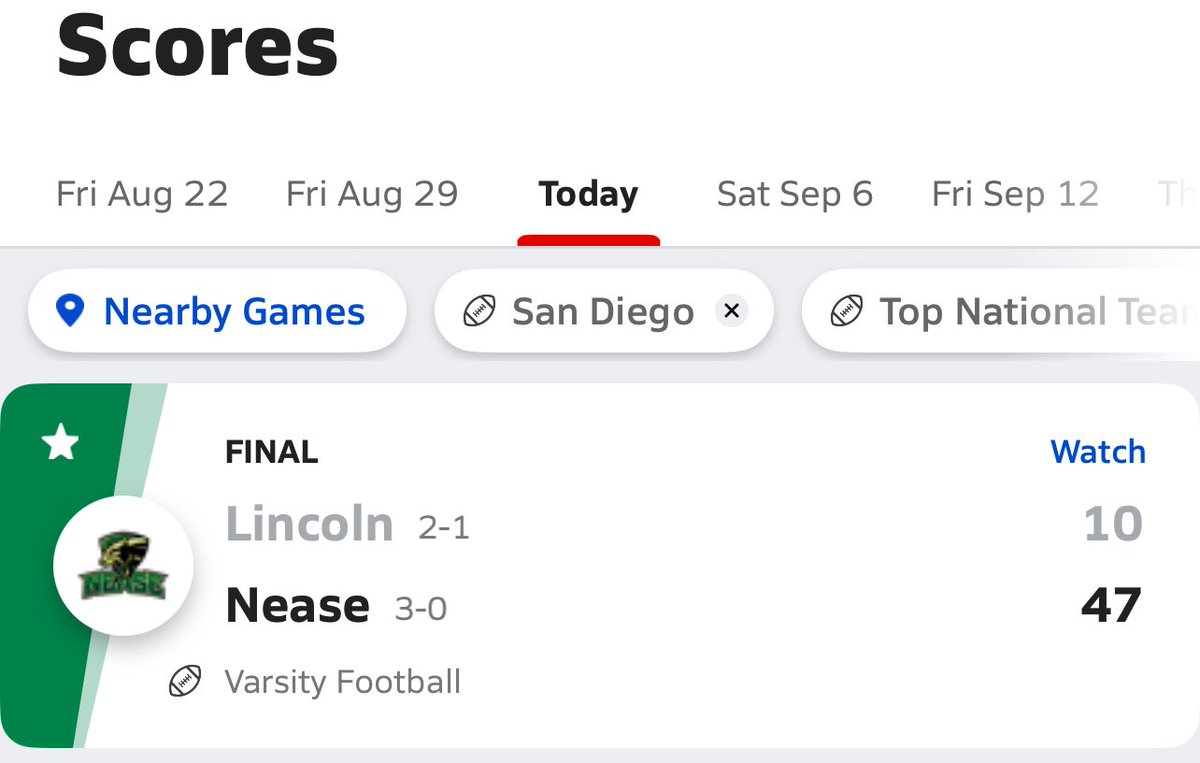Go to the Sat Sep 6 date tab
The height and width of the screenshot is (763, 1200).
point(795,194)
